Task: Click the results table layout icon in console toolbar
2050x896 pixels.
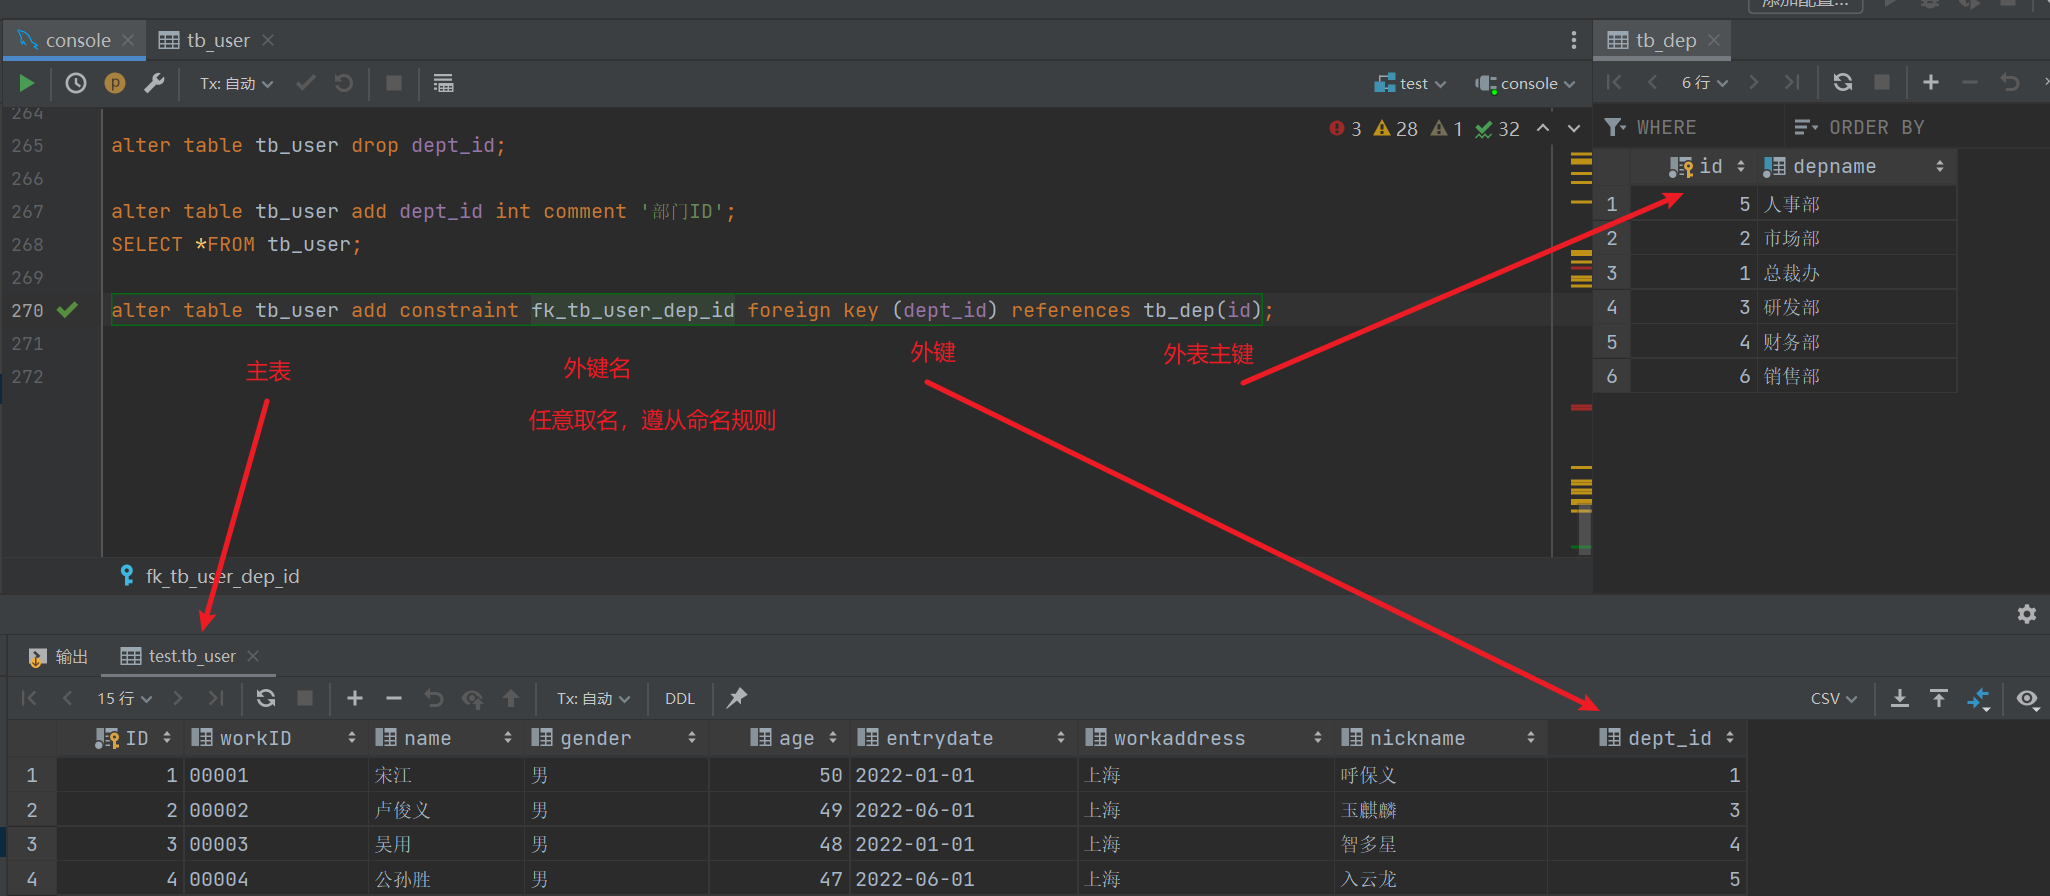Action: click(443, 83)
